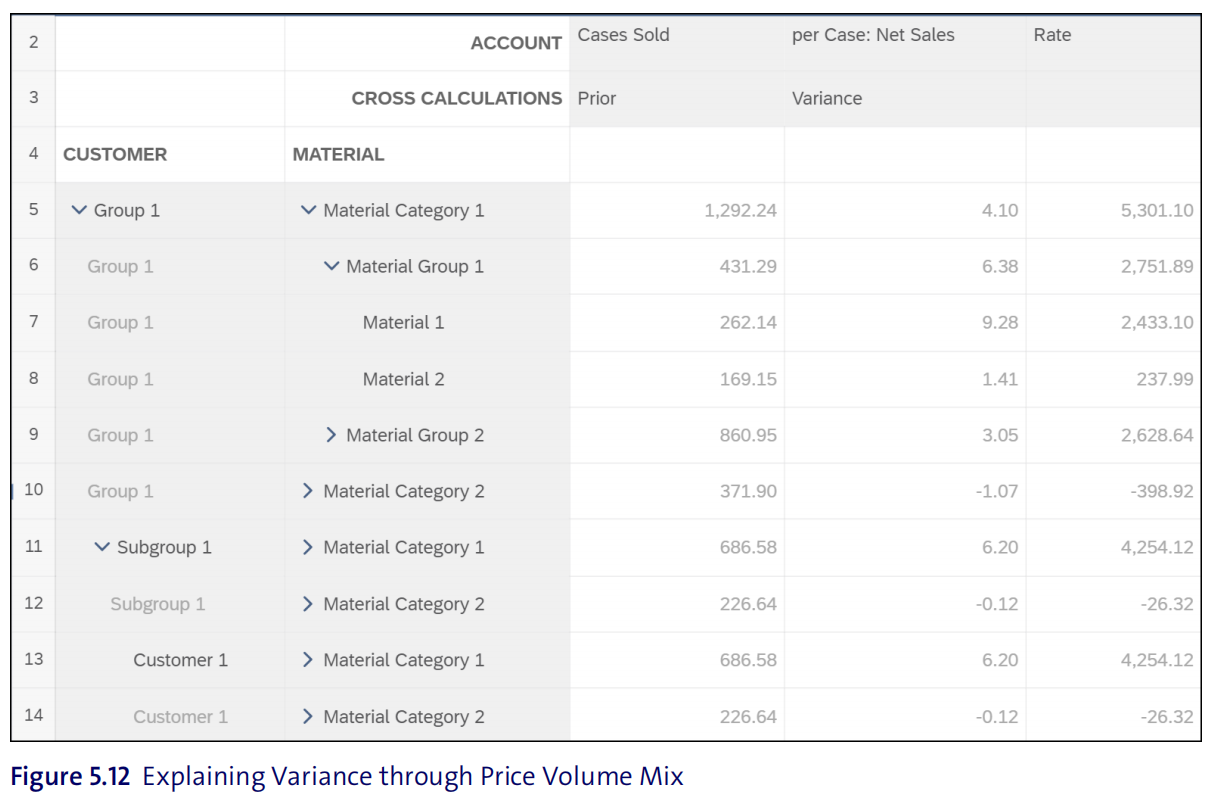Expand Material Category 1 in row 11

308,547
